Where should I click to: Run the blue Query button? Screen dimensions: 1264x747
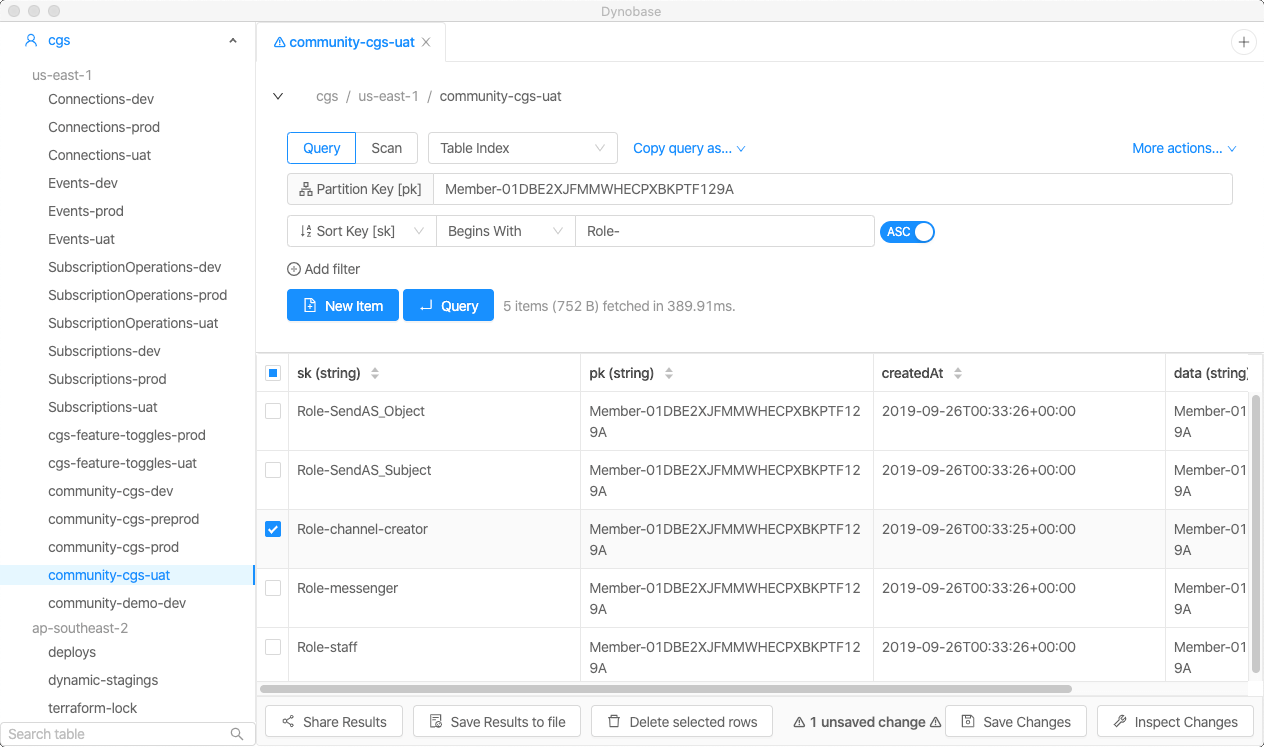448,306
